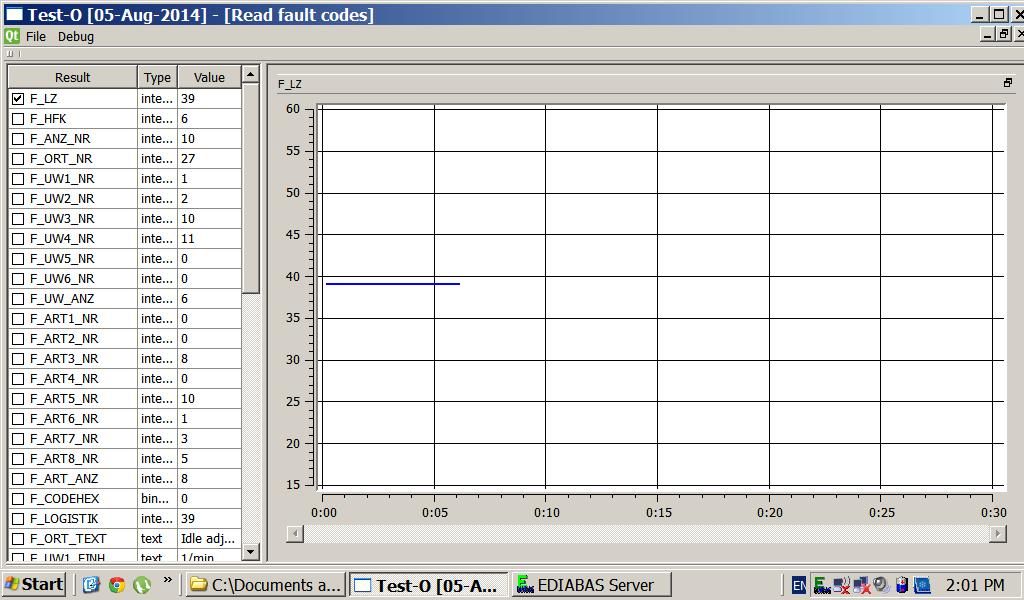This screenshot has width=1024, height=600.
Task: Click the float button on F_LZ plot panel
Action: [x=1007, y=83]
